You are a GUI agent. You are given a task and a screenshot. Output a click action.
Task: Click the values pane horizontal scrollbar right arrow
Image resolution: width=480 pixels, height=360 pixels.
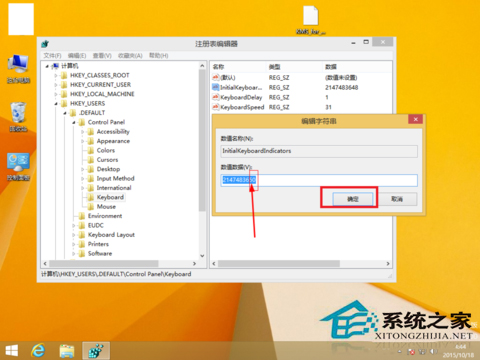coord(388,263)
